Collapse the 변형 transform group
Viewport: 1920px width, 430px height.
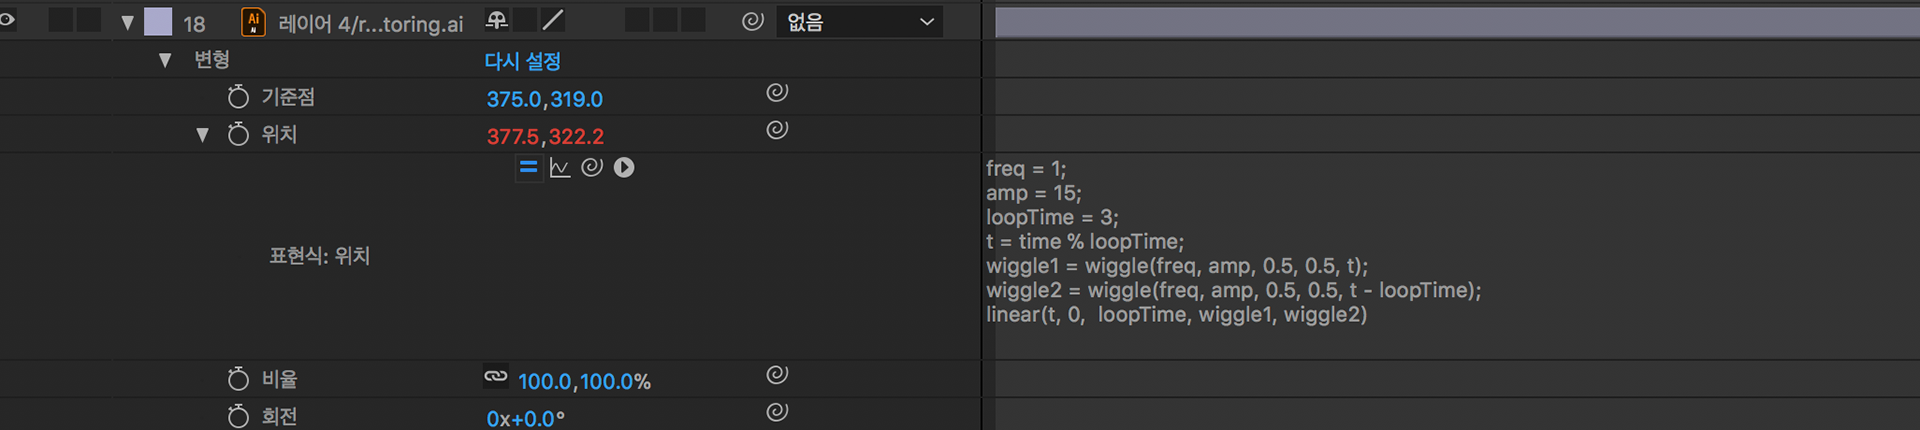tap(165, 60)
